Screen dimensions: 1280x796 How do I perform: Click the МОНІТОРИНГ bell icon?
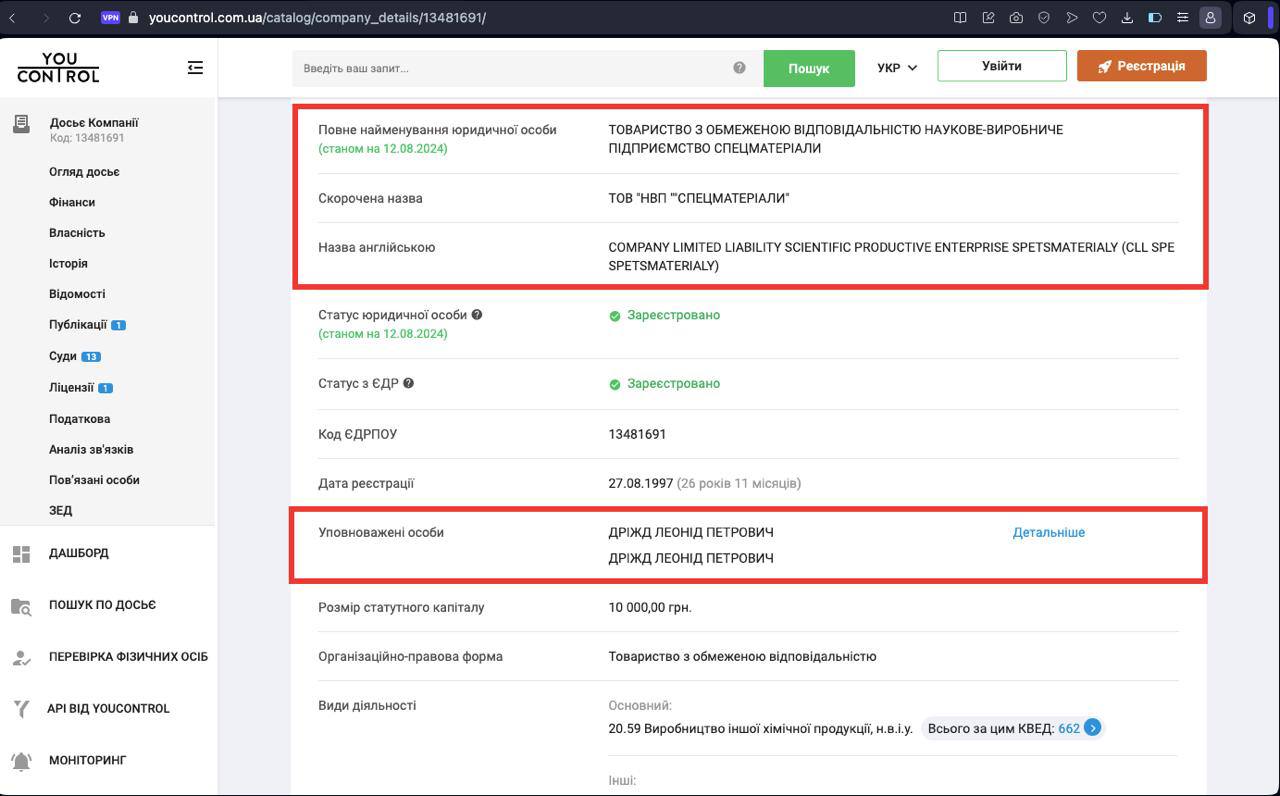(21, 760)
